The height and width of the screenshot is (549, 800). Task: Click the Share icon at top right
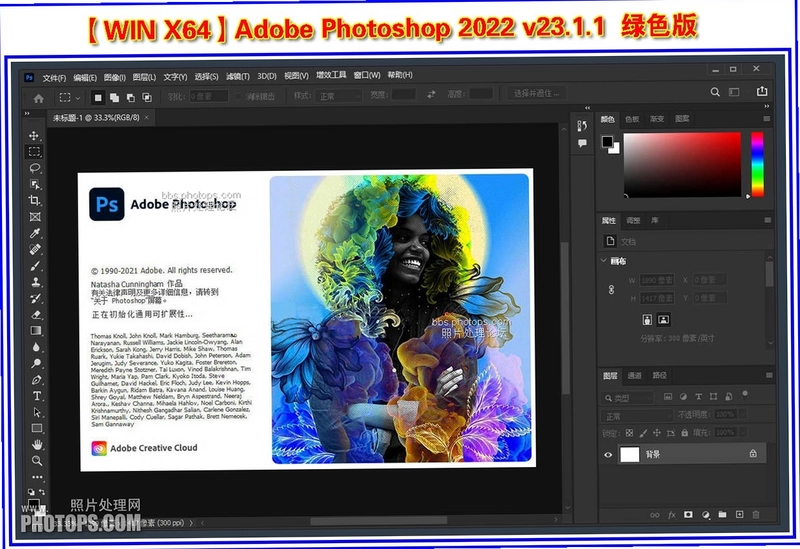pos(762,91)
